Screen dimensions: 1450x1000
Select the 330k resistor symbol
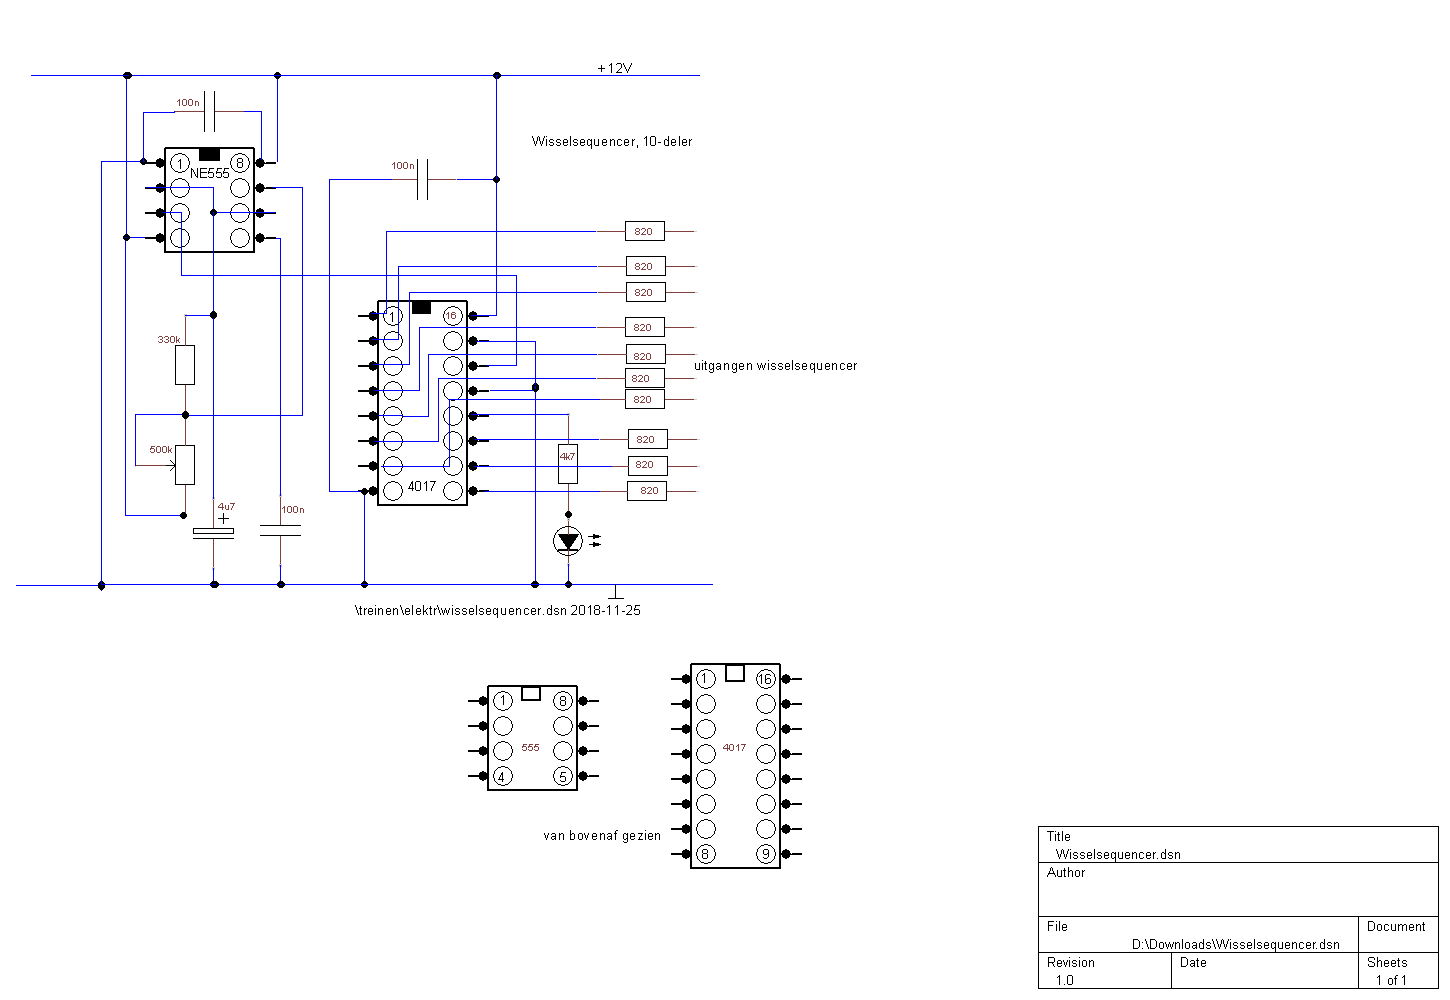click(x=185, y=365)
